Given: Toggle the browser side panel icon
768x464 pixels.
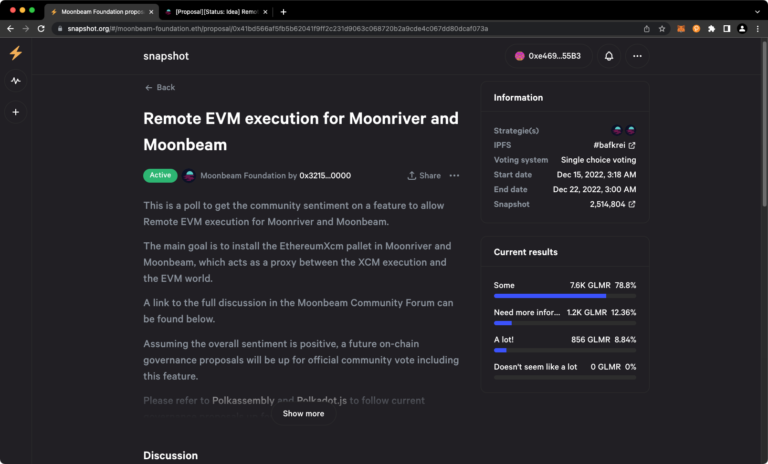Looking at the screenshot, I should pos(727,29).
